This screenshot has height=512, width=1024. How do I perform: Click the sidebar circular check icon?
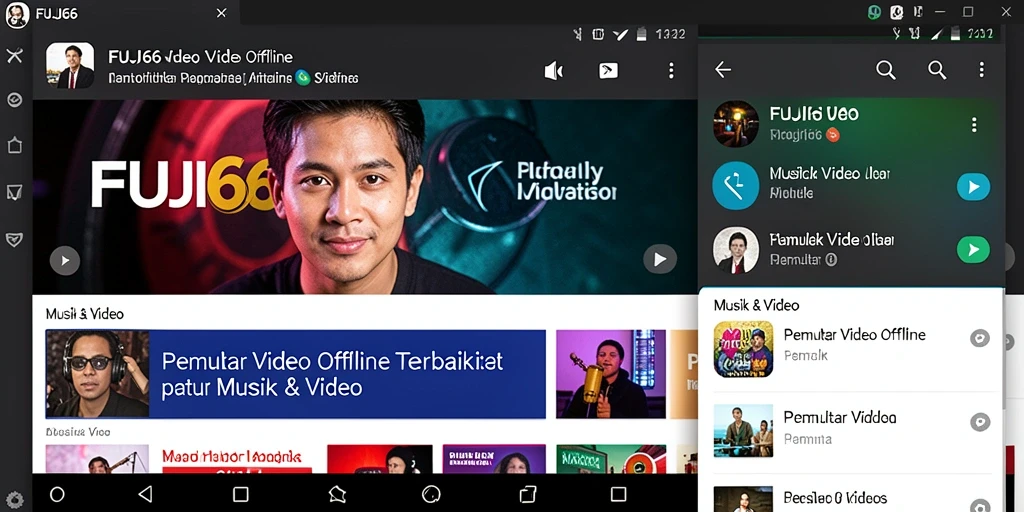(14, 99)
